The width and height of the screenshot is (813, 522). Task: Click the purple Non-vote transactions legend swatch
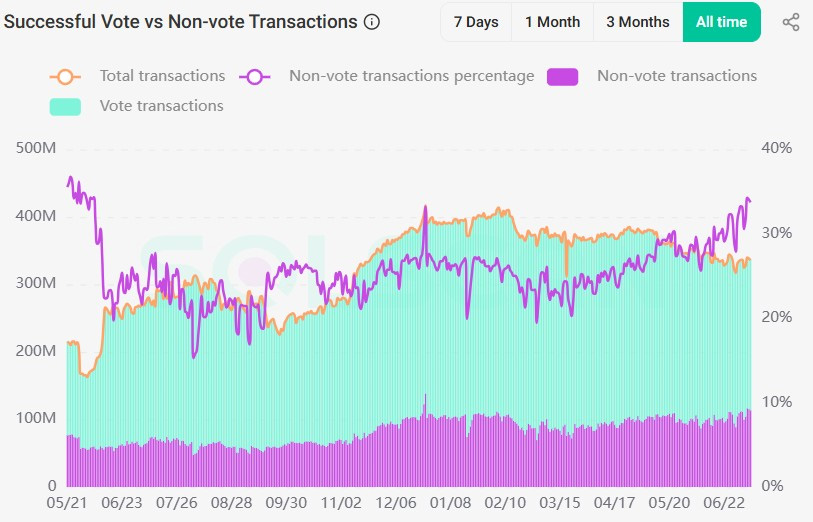pyautogui.click(x=563, y=76)
